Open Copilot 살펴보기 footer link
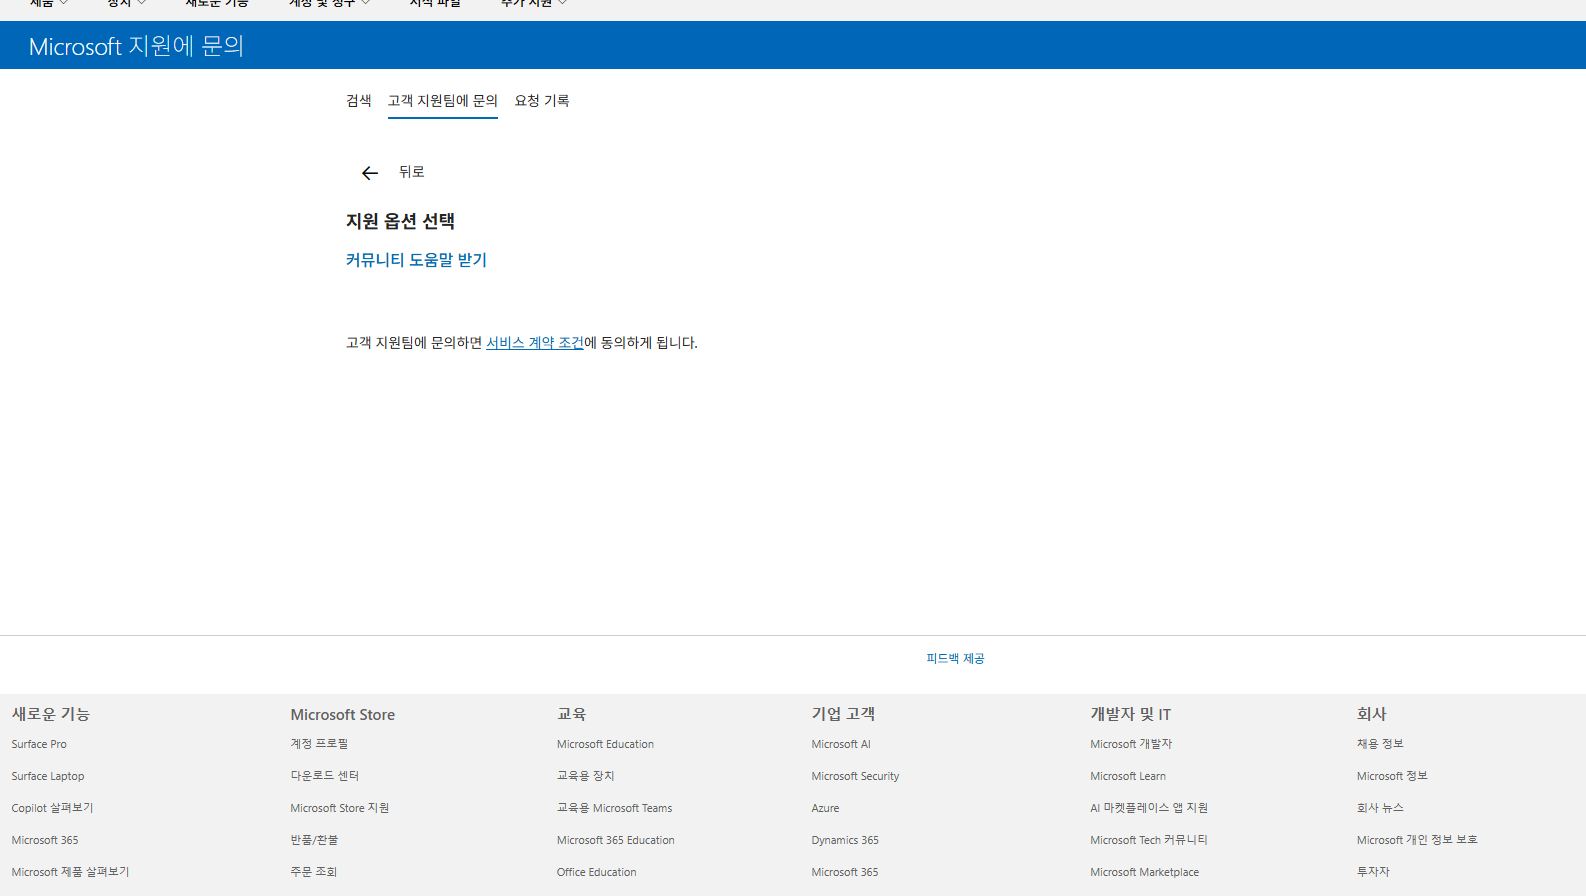Screen dimensions: 1586x896 [x=52, y=808]
